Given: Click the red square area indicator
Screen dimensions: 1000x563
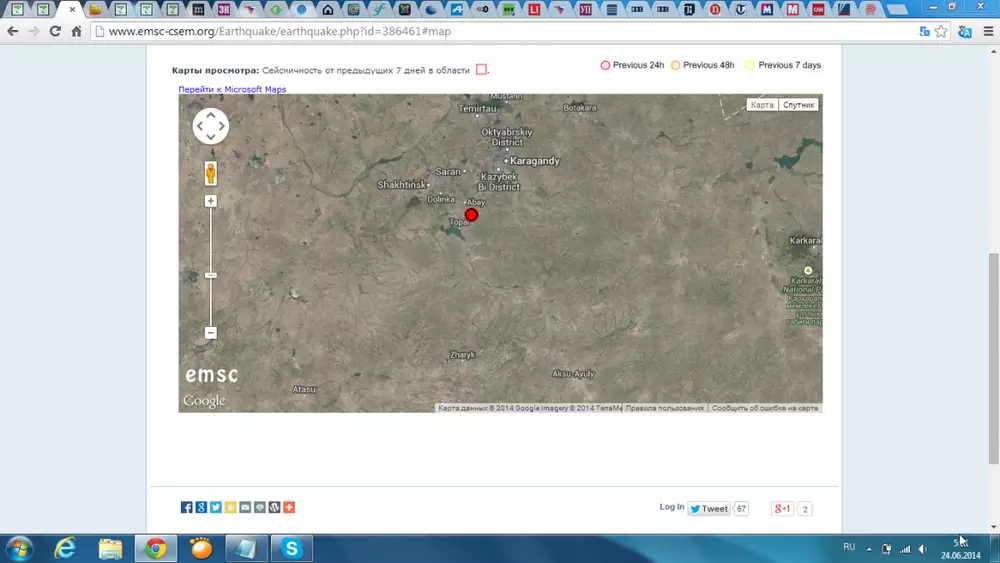Looking at the screenshot, I should point(481,70).
